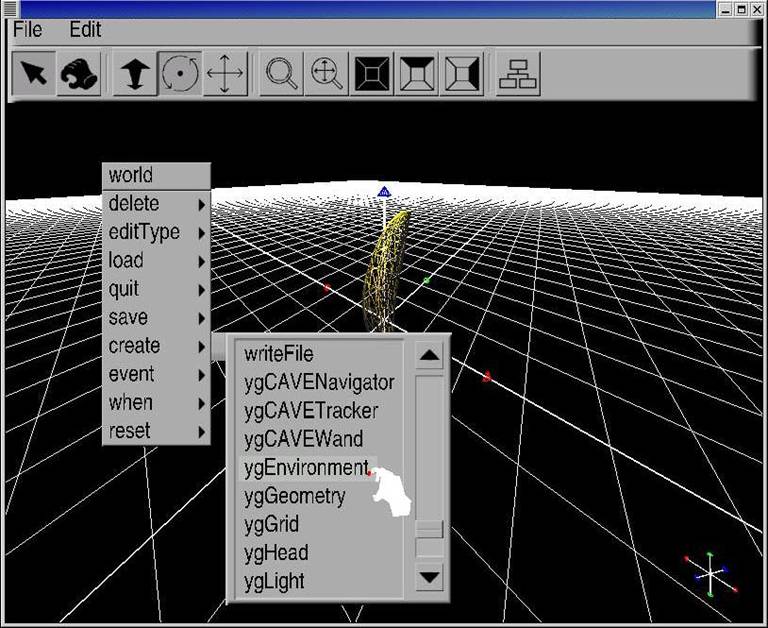
Task: Open the hierarchy tree diagram icon
Action: (518, 73)
